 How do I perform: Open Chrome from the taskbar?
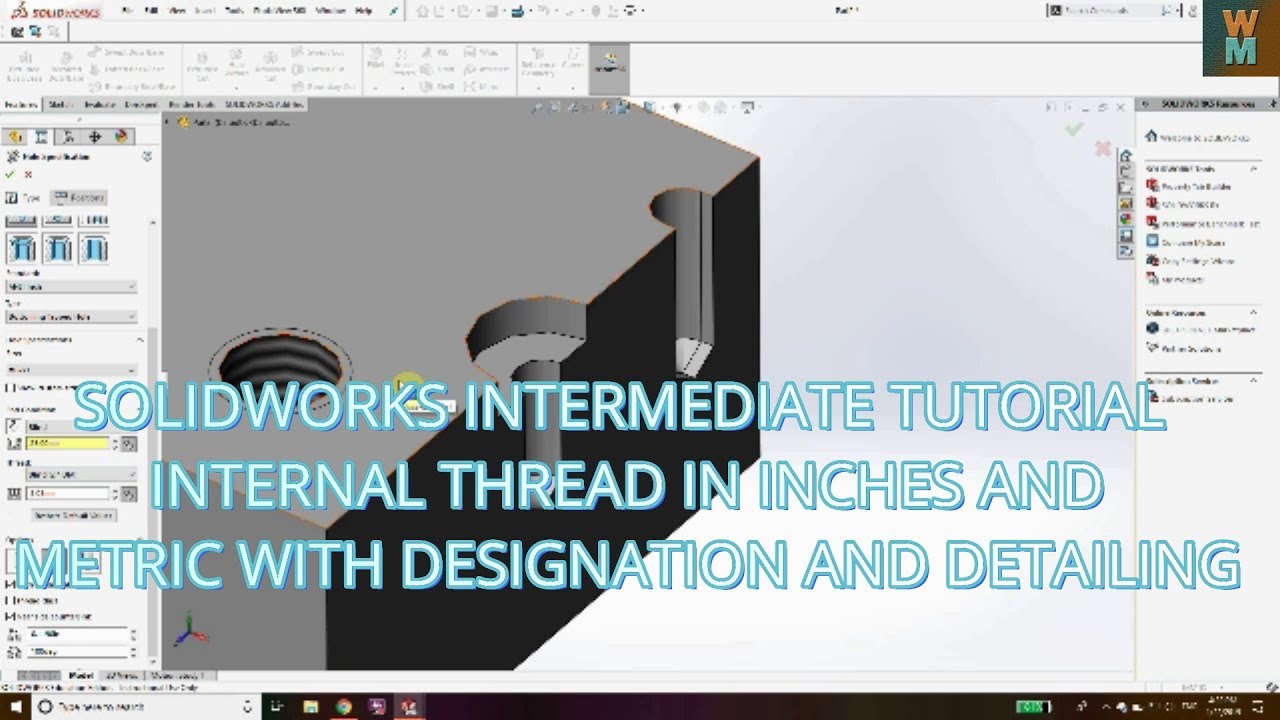click(x=343, y=707)
